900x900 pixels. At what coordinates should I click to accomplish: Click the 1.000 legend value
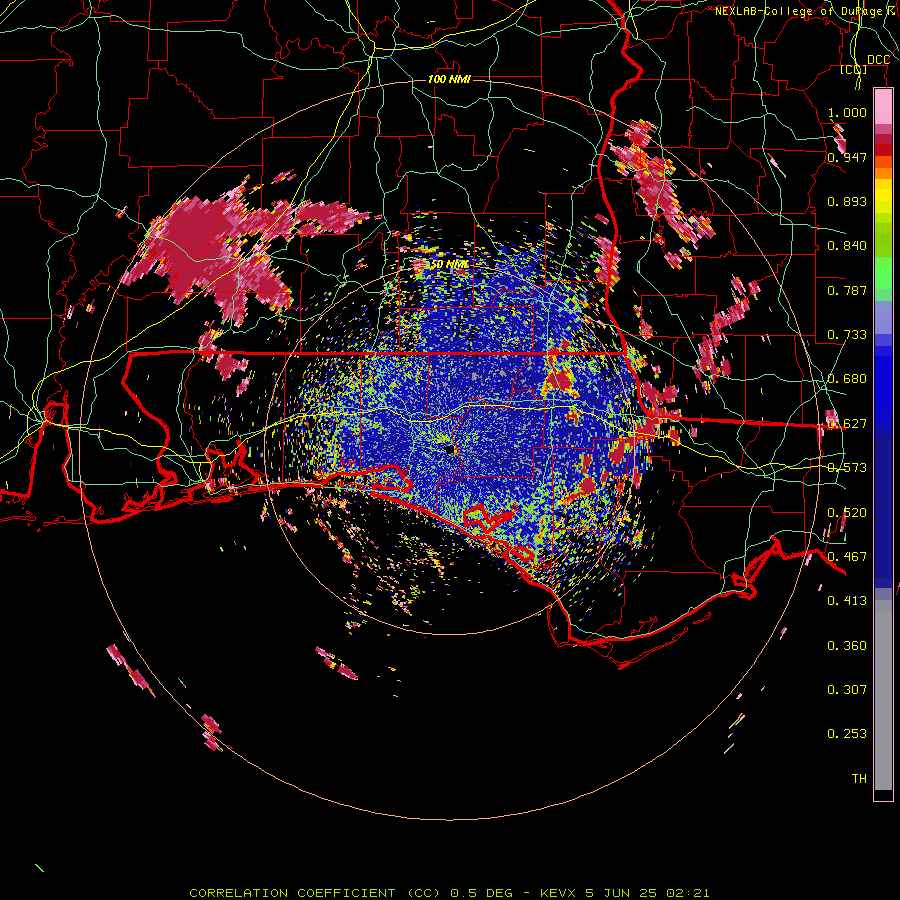click(x=847, y=112)
